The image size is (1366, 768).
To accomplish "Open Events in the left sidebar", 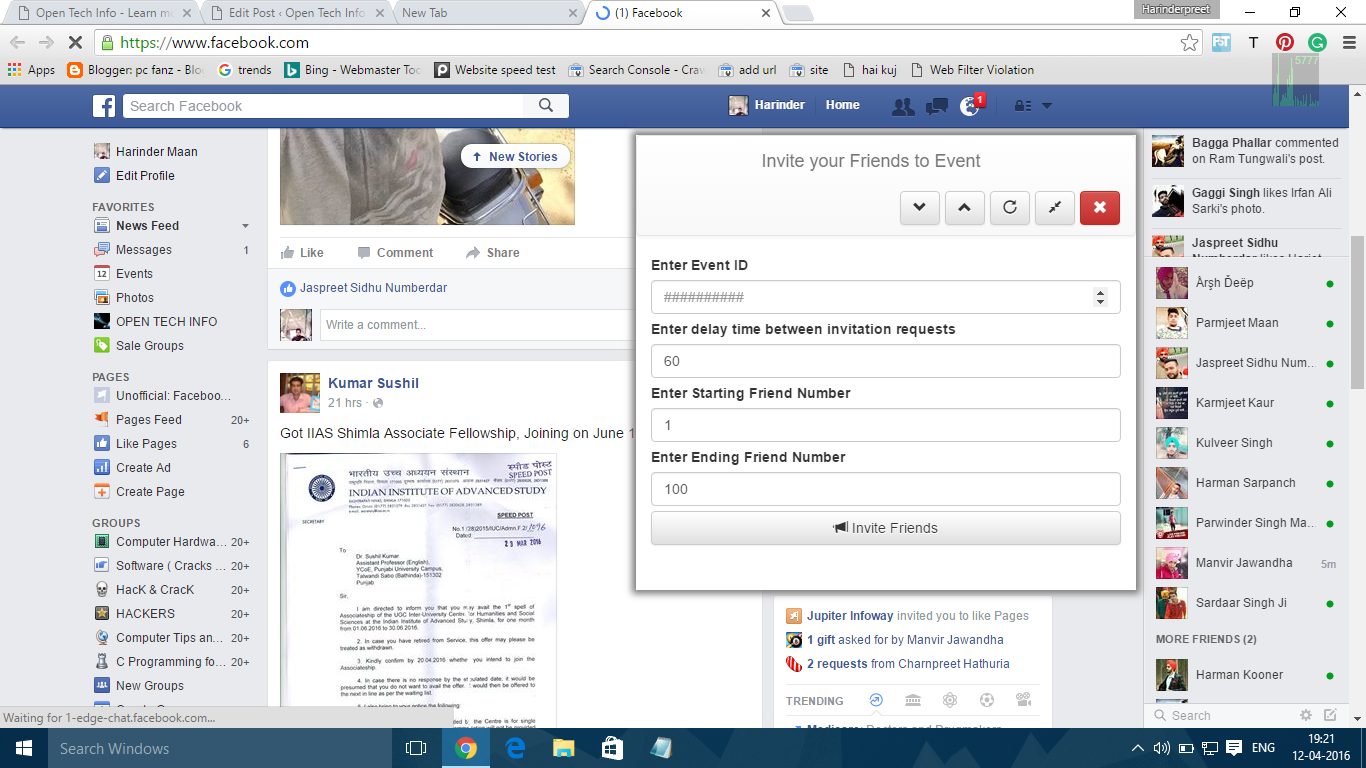I will point(133,274).
